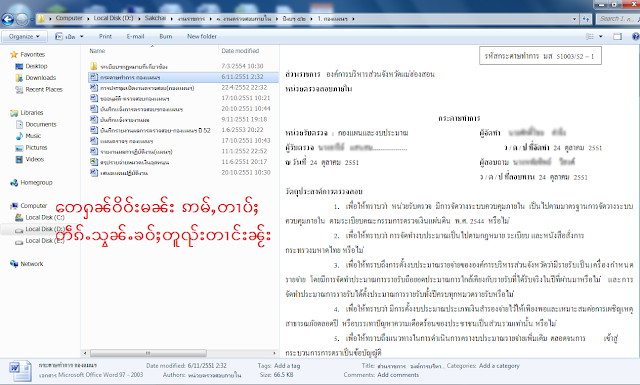Select file dated 11/1/2552 22:52

click(x=183, y=151)
